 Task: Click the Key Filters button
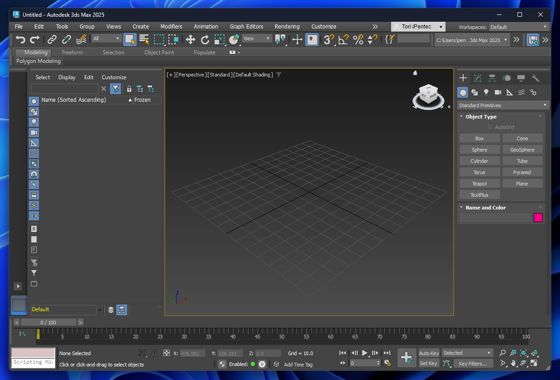(x=473, y=364)
